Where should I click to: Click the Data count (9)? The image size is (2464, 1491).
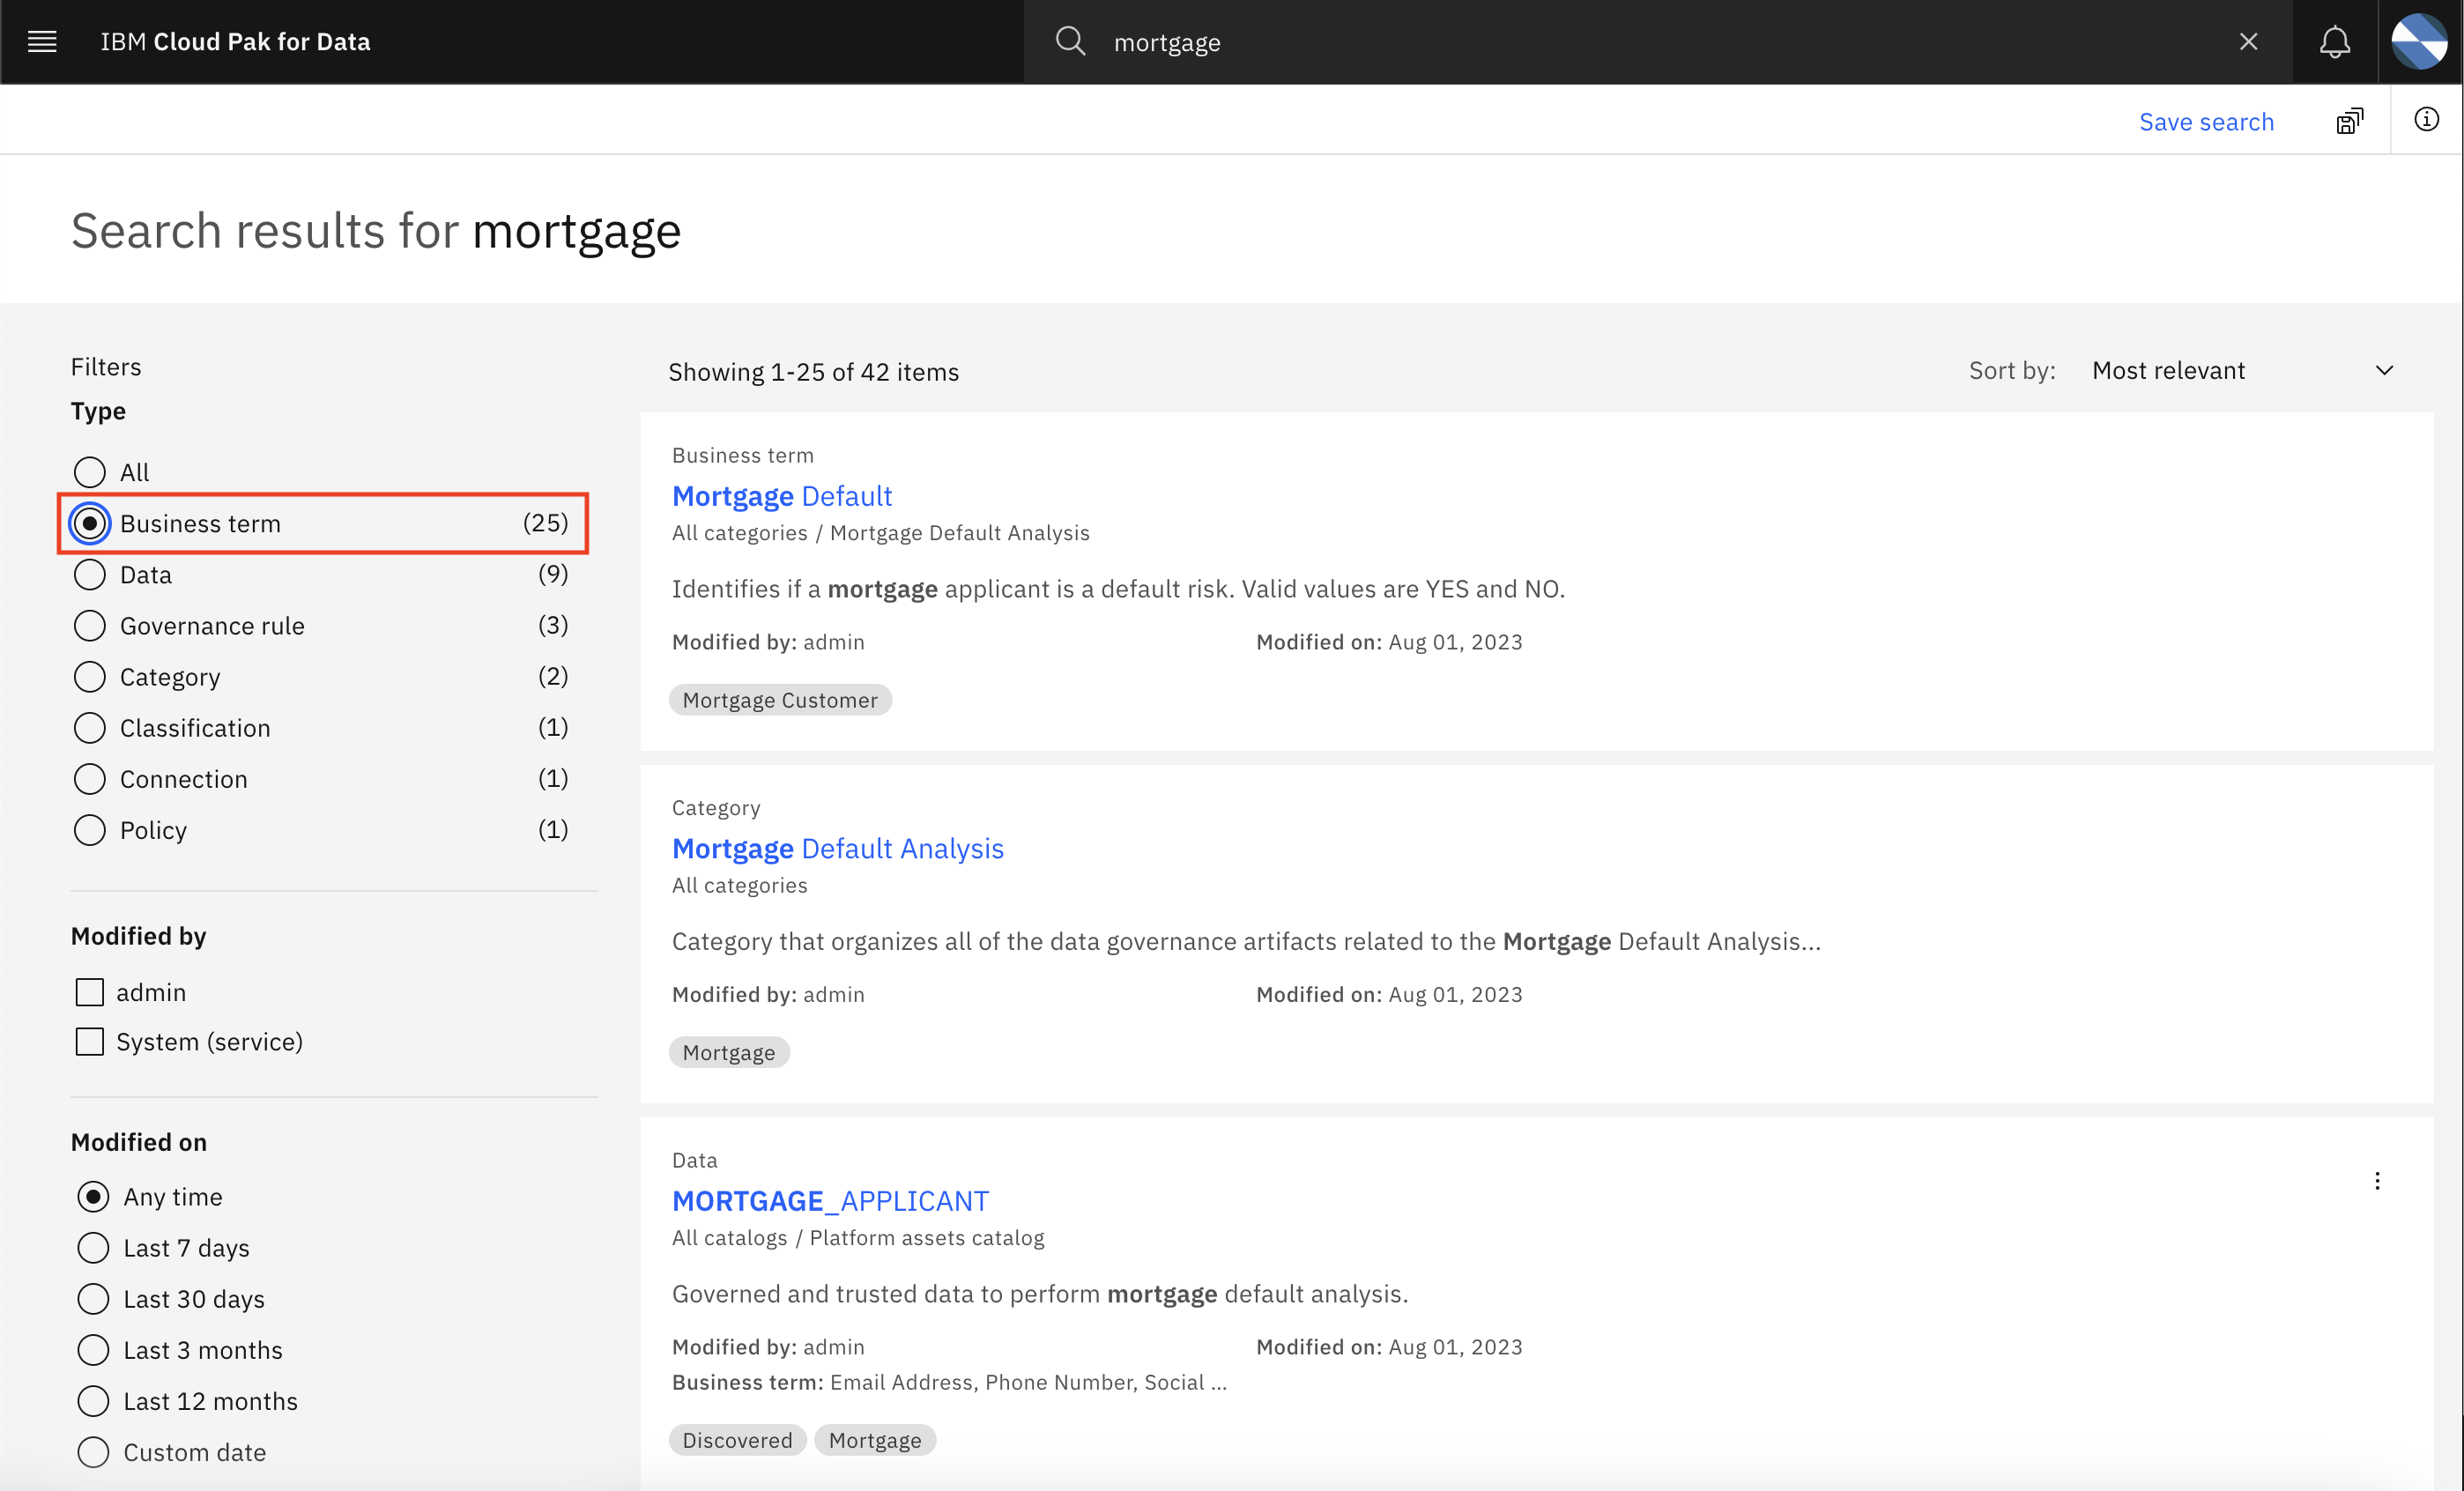click(x=553, y=574)
